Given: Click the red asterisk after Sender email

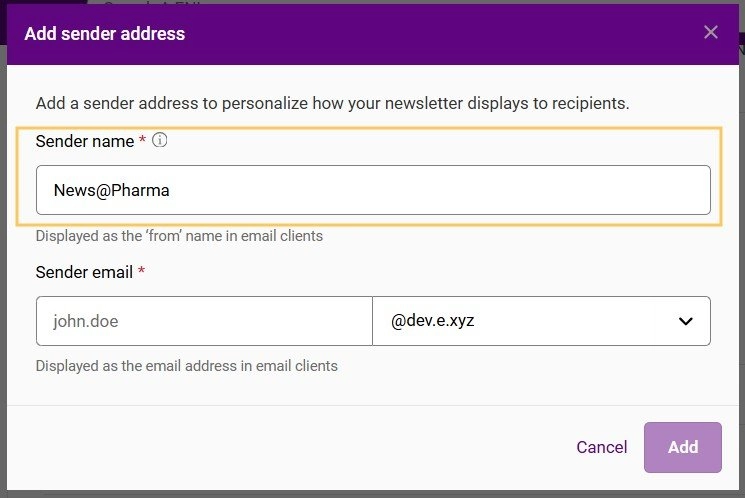Looking at the screenshot, I should click(x=143, y=272).
